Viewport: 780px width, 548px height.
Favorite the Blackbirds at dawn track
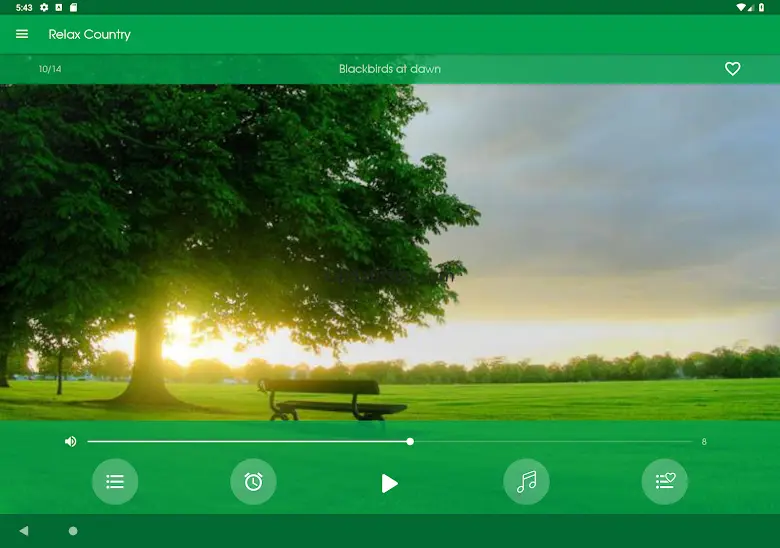732,69
